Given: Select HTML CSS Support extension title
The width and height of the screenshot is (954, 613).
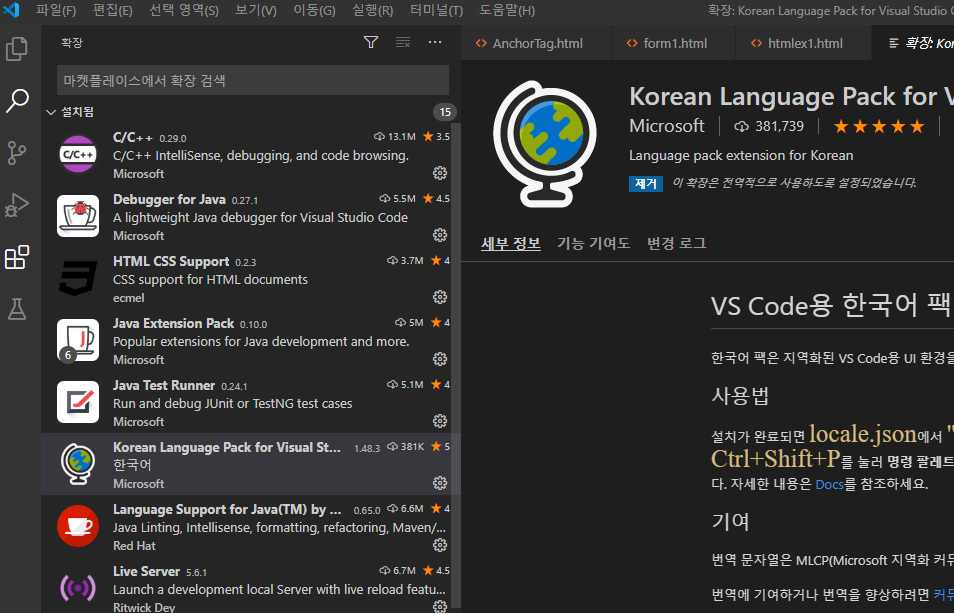Looking at the screenshot, I should point(171,261).
